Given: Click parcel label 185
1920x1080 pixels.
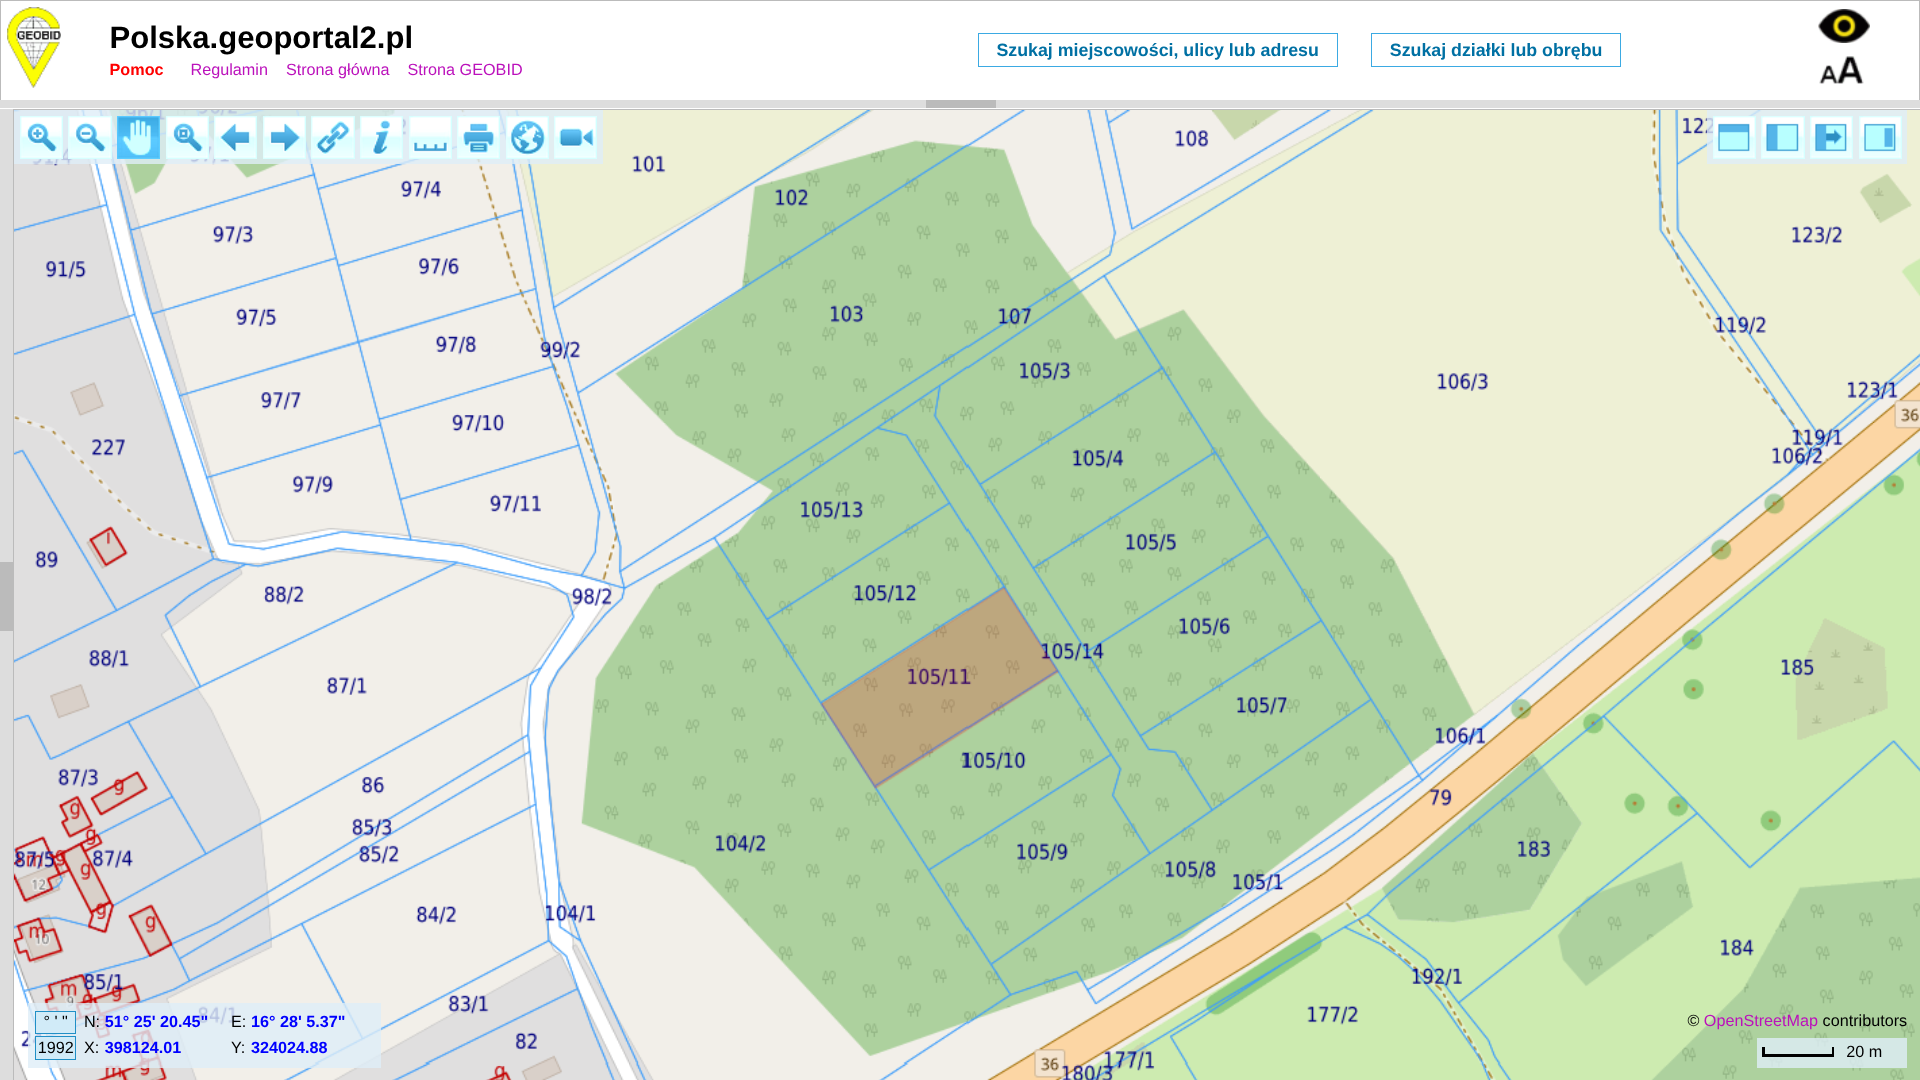Looking at the screenshot, I should pyautogui.click(x=1797, y=667).
